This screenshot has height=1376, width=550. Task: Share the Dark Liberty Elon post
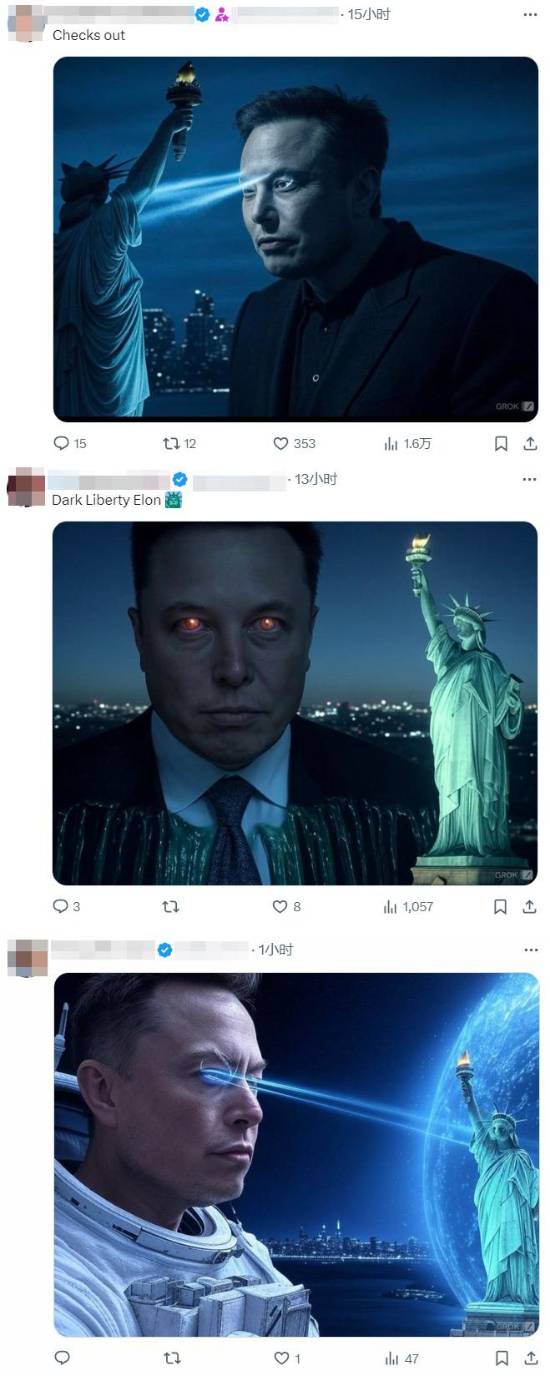[x=530, y=906]
